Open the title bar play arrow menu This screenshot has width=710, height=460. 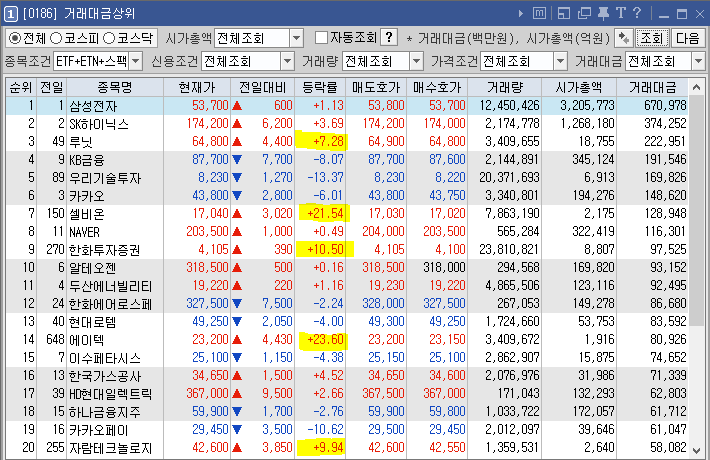[x=521, y=14]
